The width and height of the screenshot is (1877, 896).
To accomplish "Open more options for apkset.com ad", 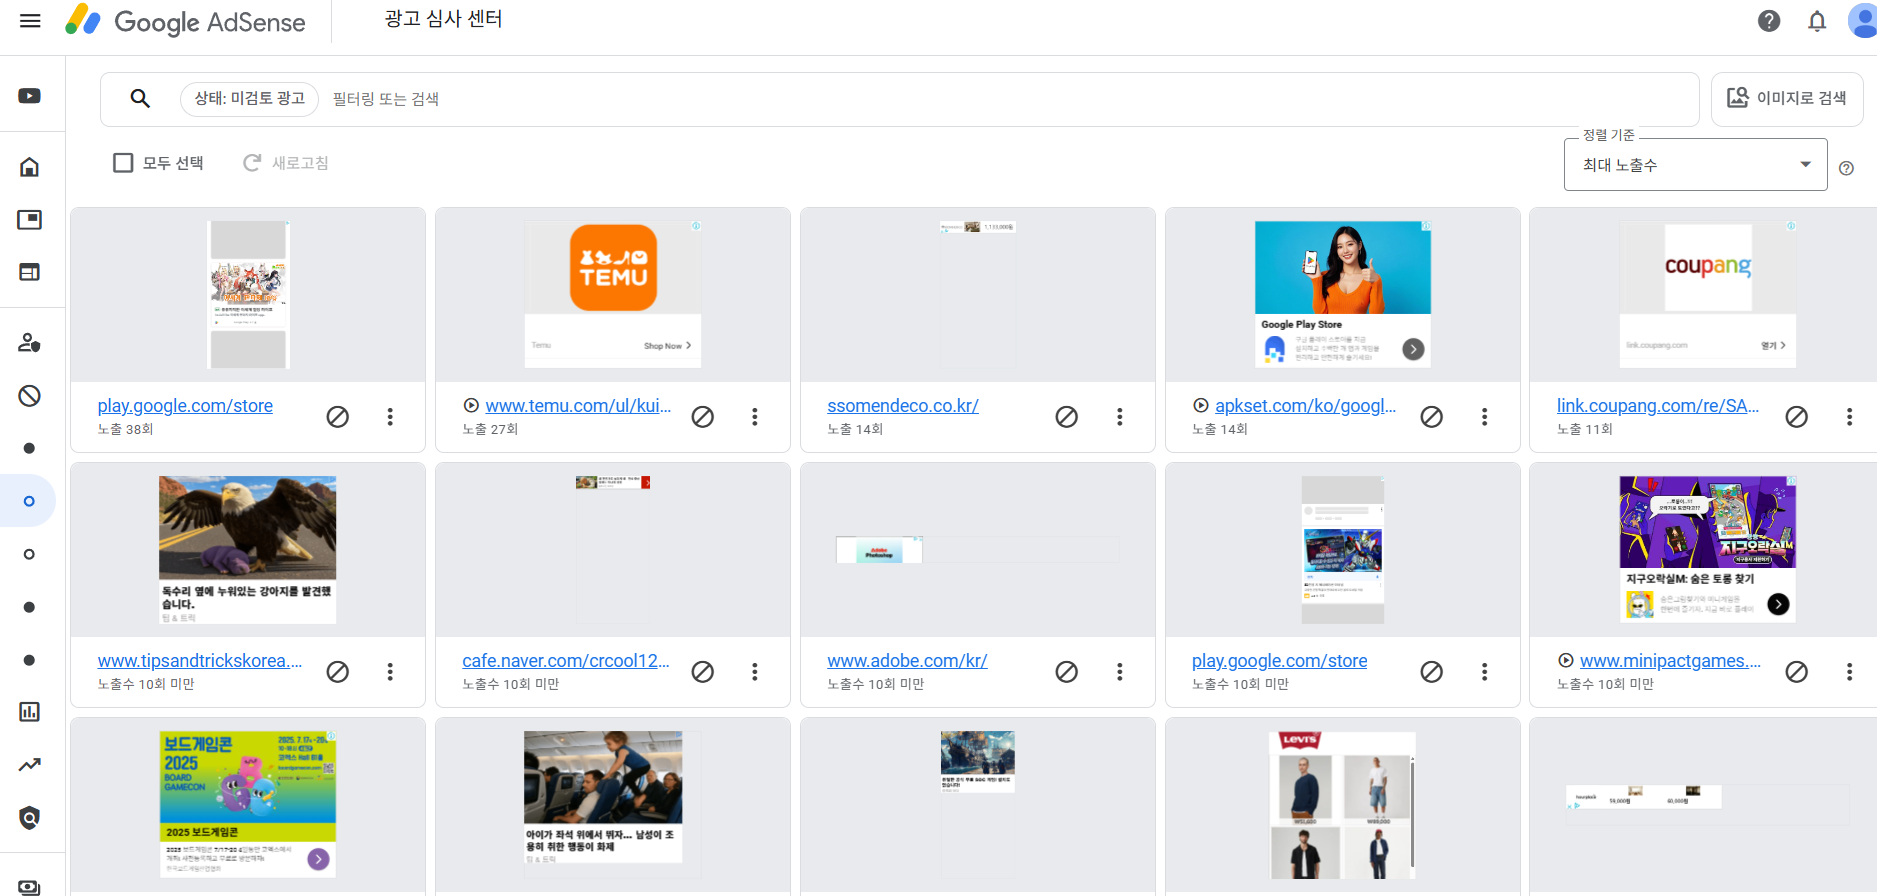I will [1485, 417].
